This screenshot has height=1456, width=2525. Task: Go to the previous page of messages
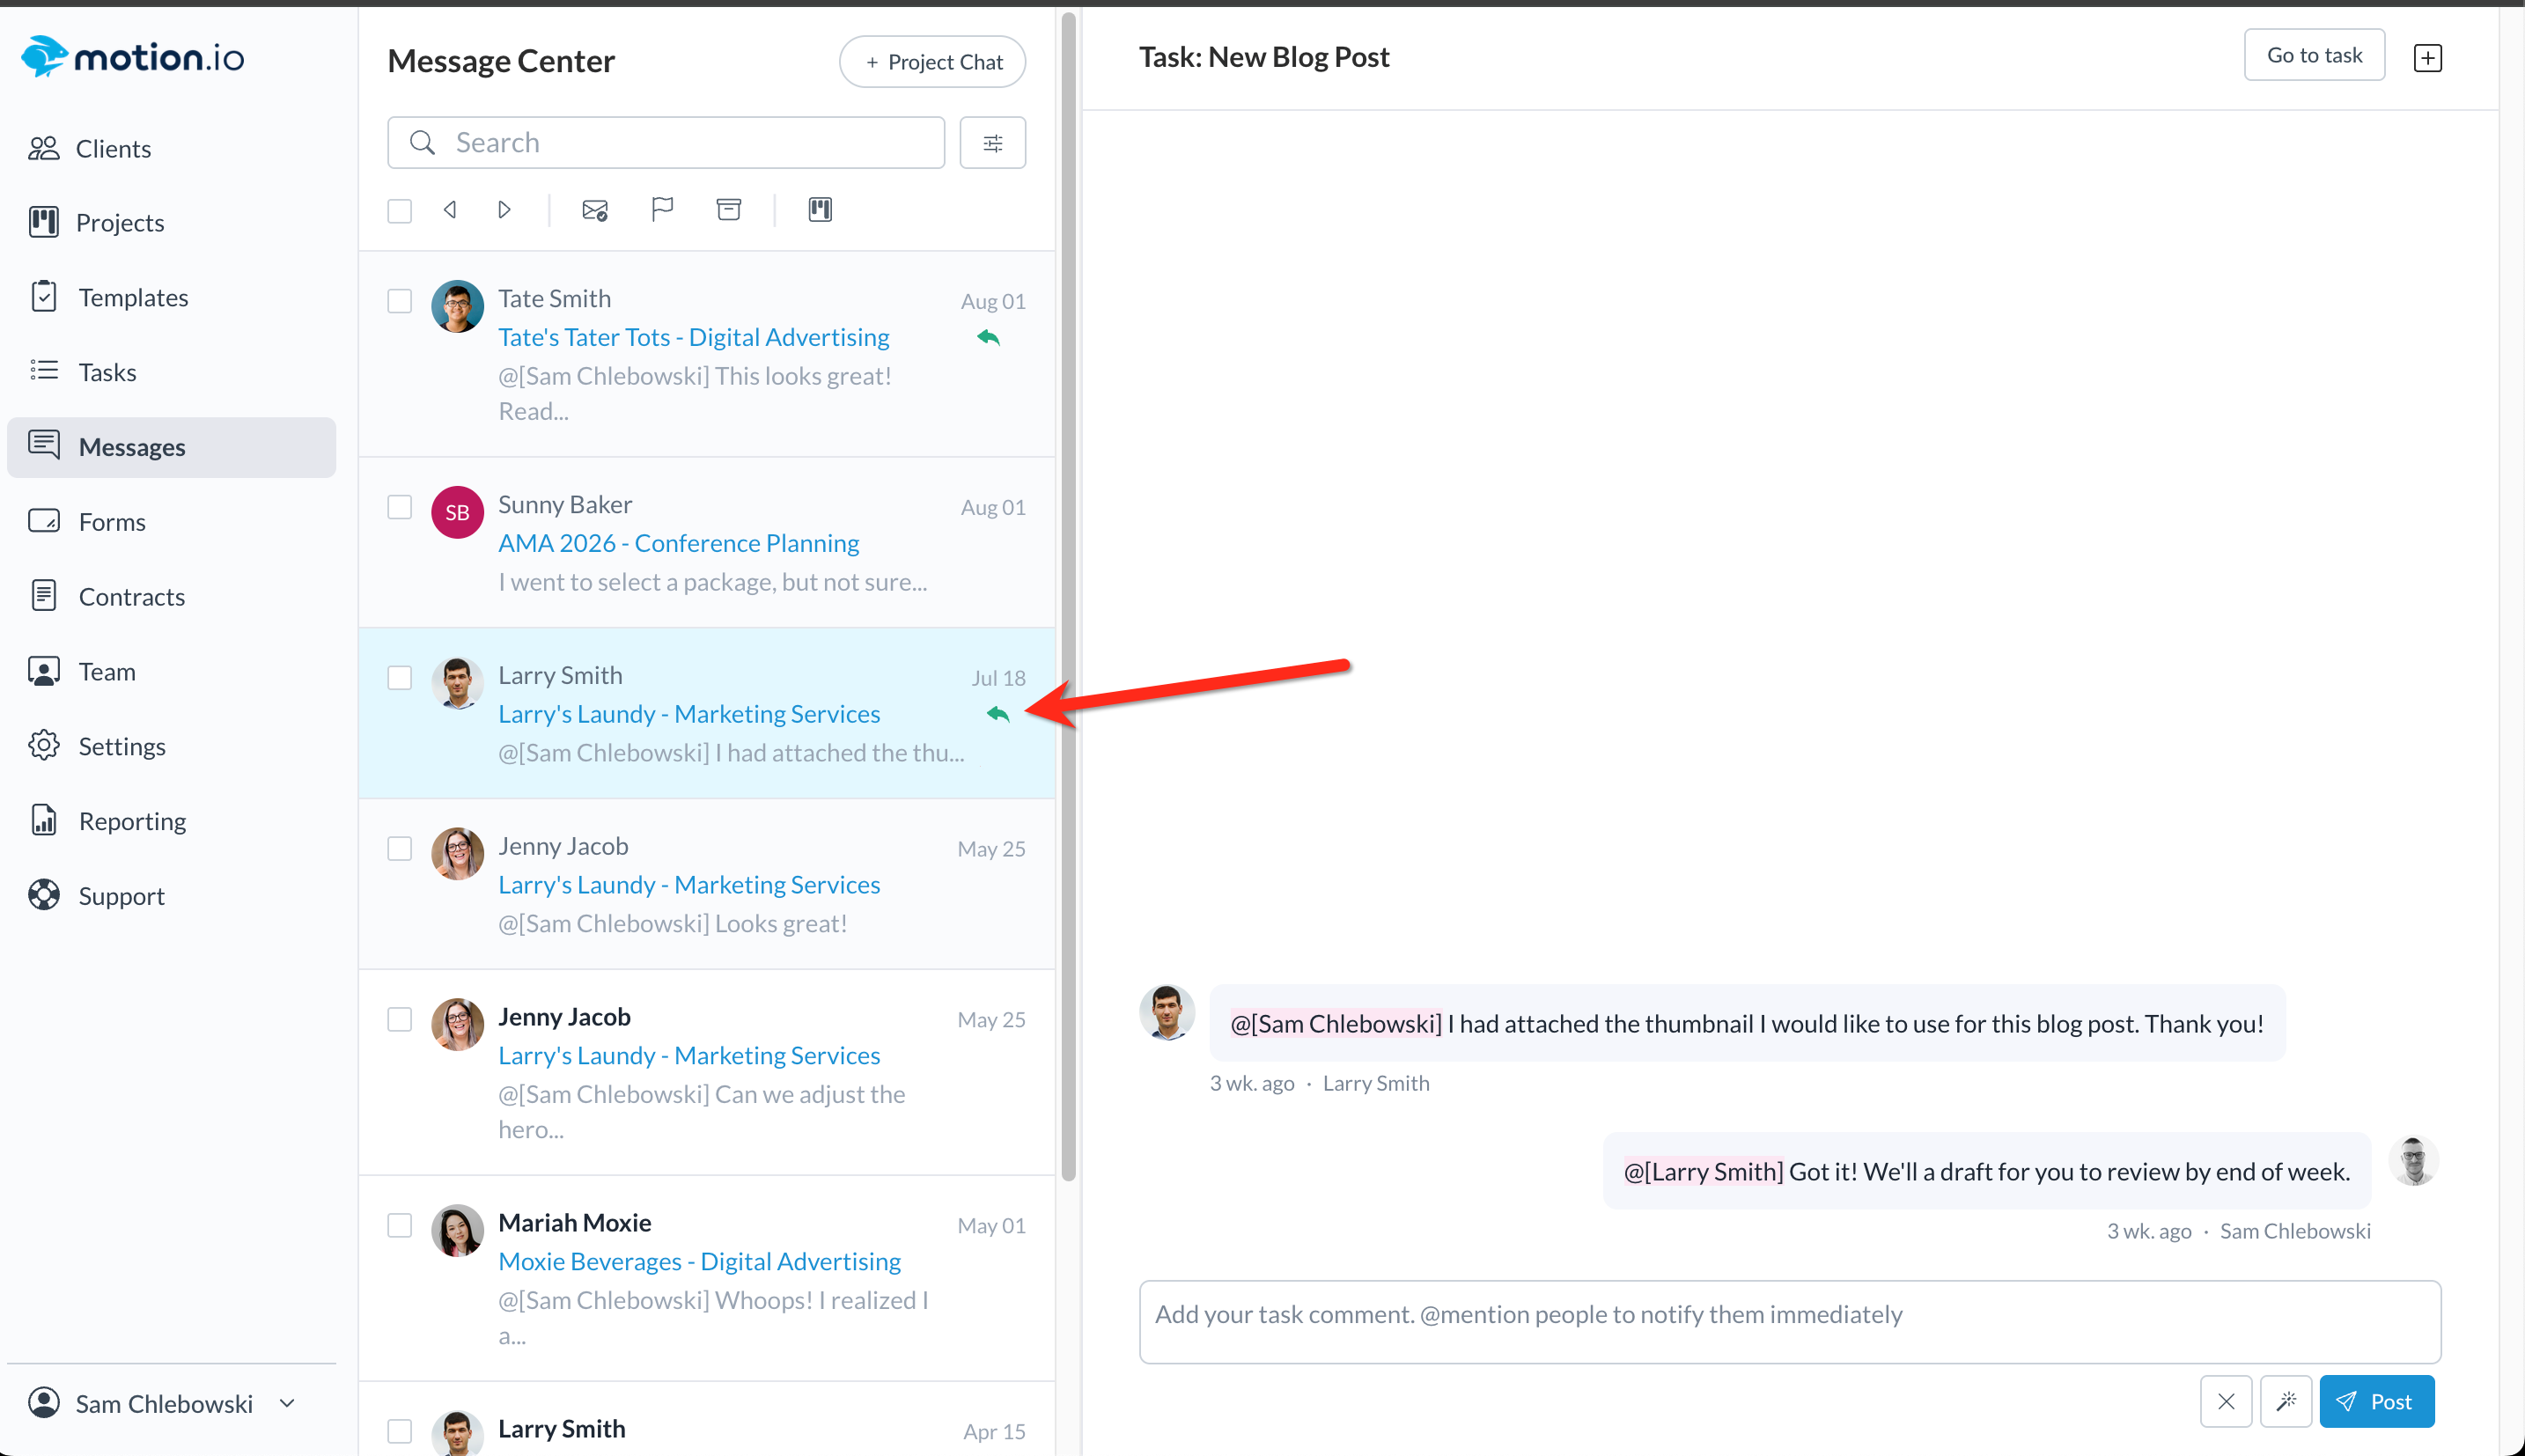pyautogui.click(x=450, y=210)
